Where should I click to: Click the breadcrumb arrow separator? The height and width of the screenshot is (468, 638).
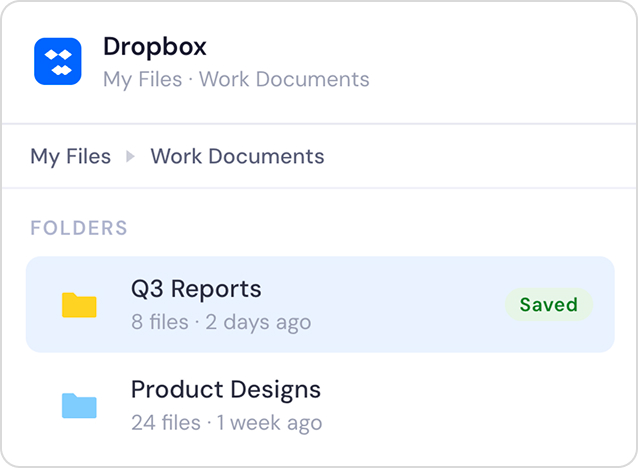click(x=130, y=156)
